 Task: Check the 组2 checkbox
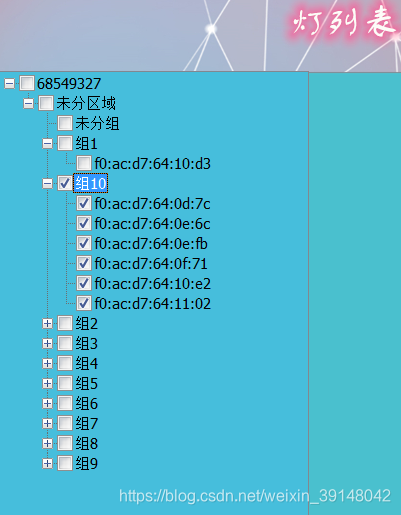tap(65, 323)
